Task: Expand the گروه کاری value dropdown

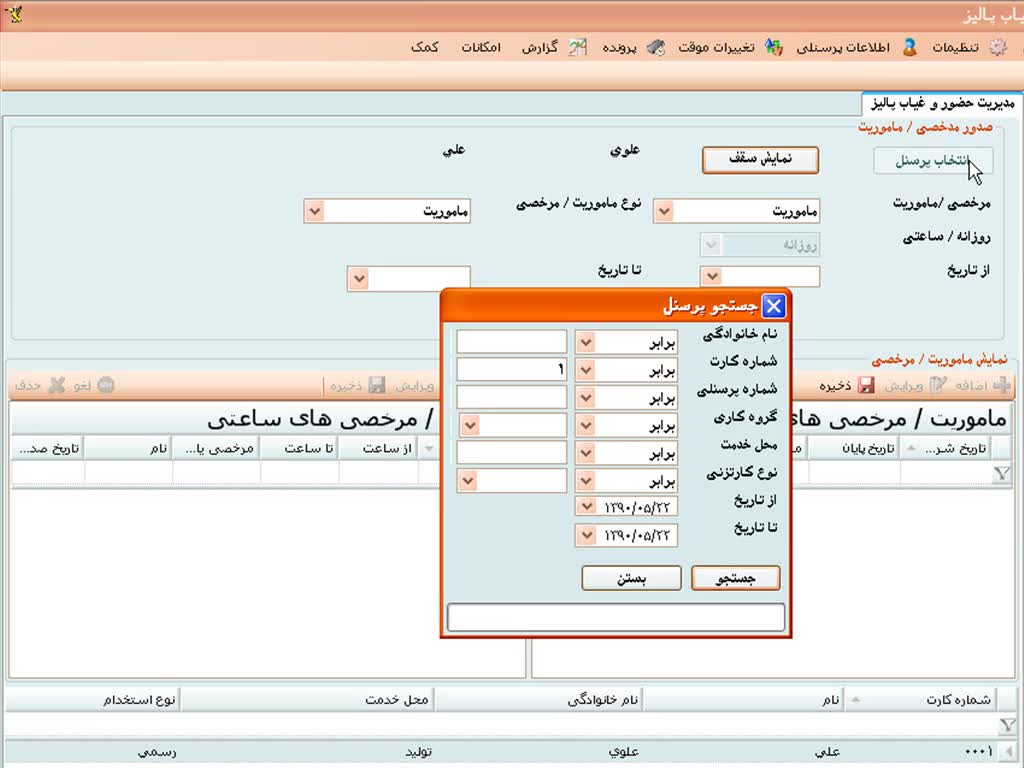Action: coord(468,425)
